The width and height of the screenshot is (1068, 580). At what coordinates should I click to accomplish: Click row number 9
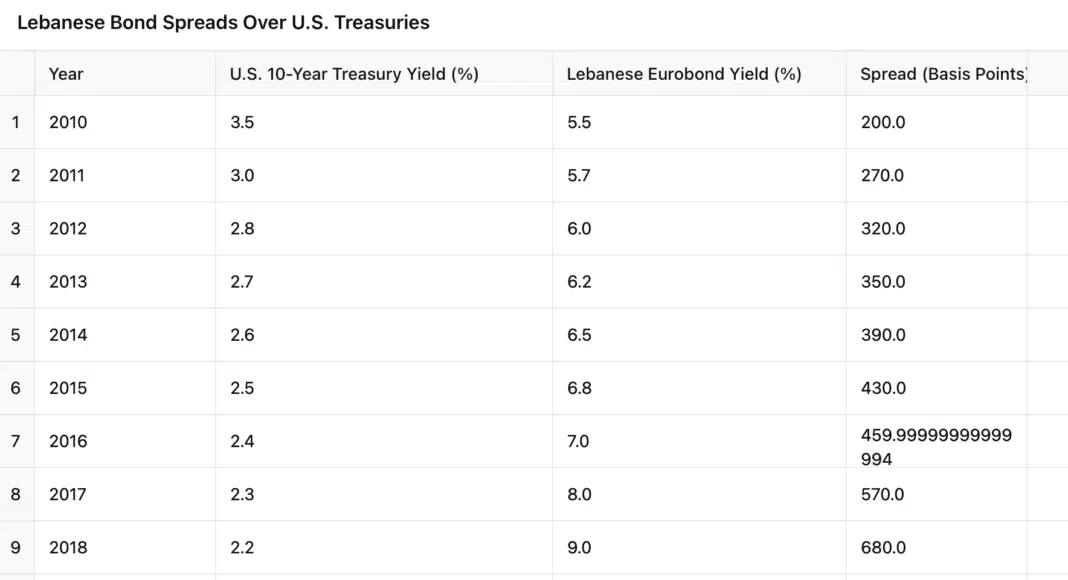16,547
